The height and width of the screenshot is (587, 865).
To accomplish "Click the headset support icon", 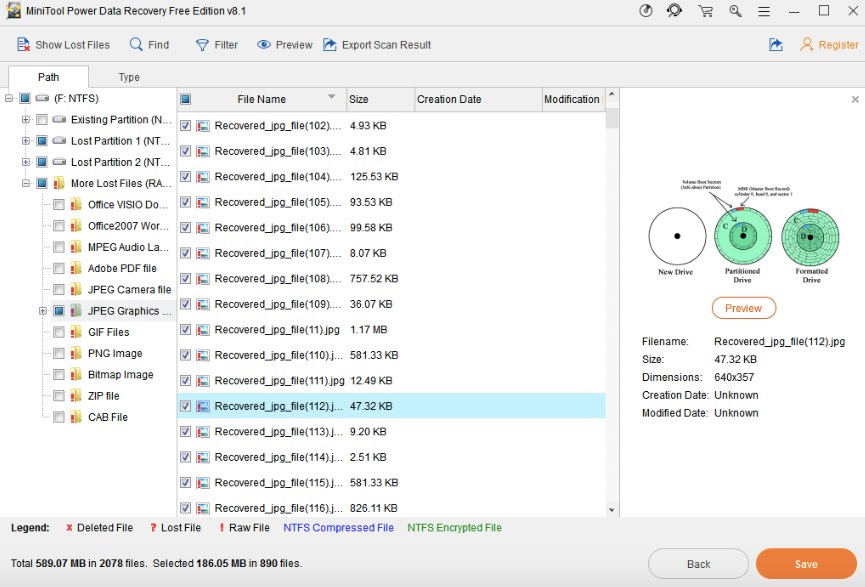I will 675,11.
